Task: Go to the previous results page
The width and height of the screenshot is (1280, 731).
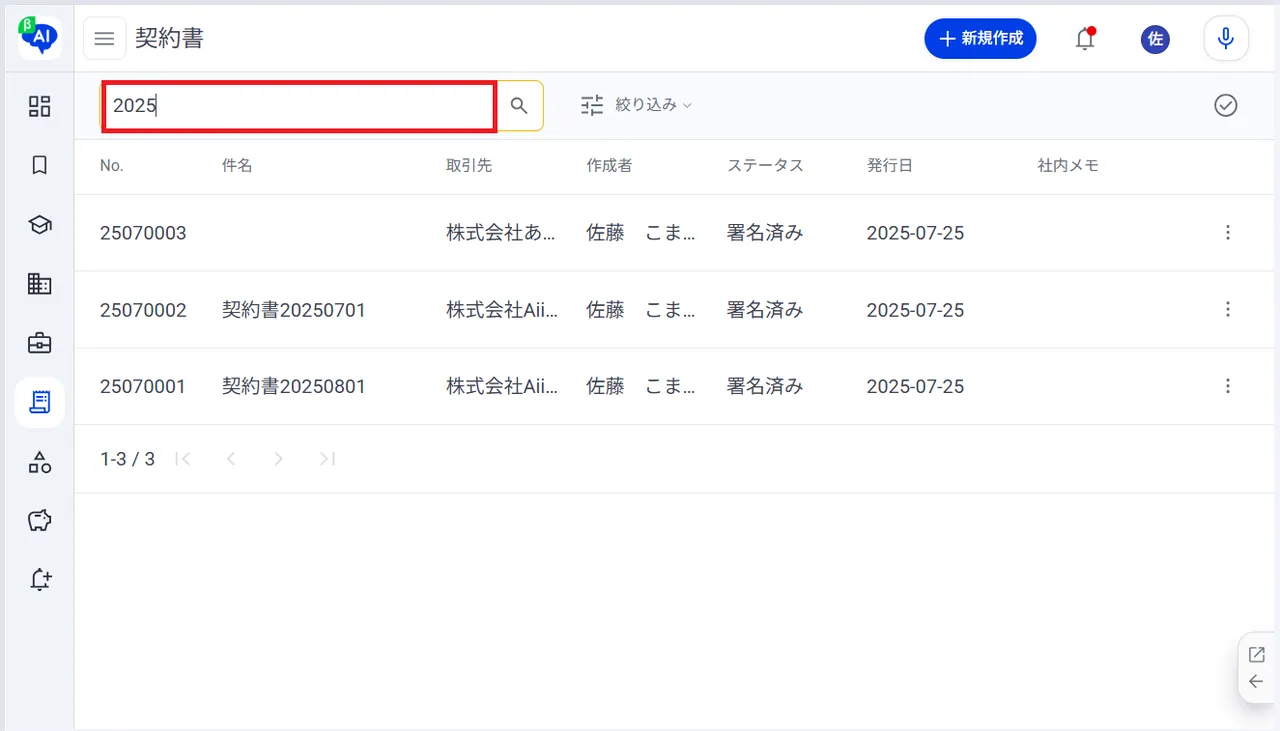Action: pos(231,459)
